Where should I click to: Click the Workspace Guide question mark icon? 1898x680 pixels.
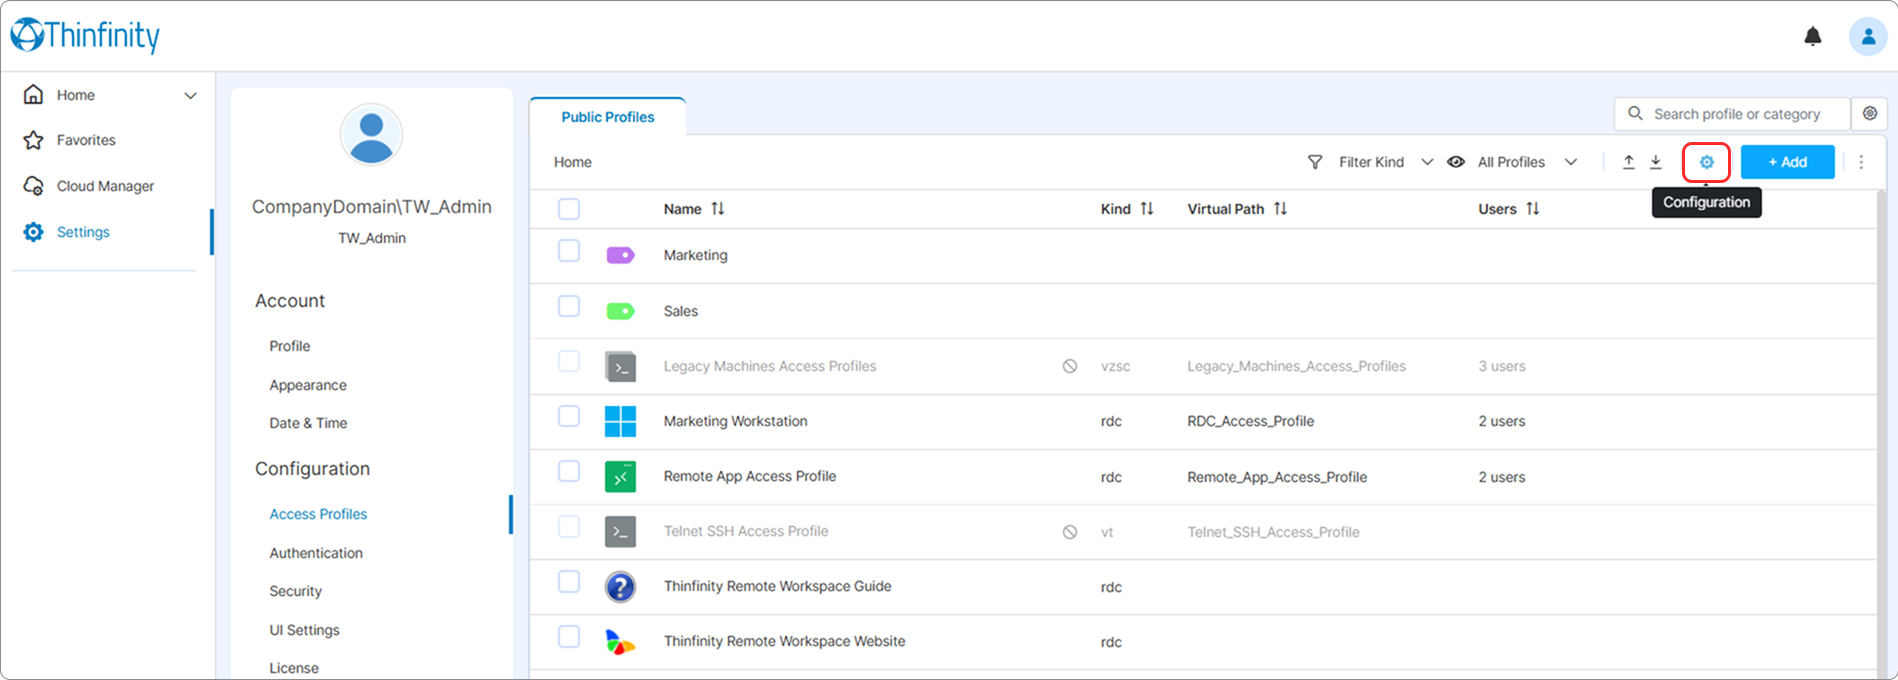(x=620, y=587)
